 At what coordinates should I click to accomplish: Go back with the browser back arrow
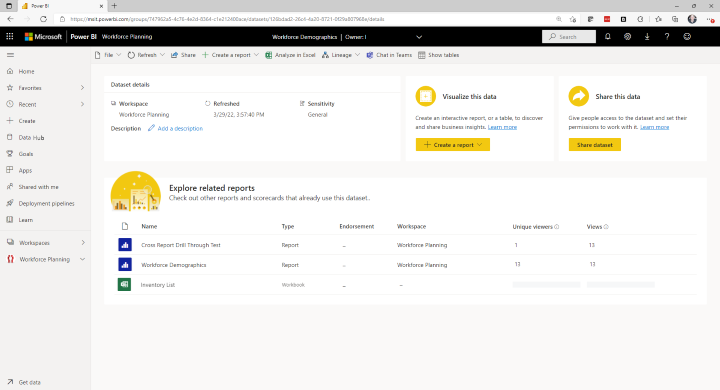[x=11, y=19]
